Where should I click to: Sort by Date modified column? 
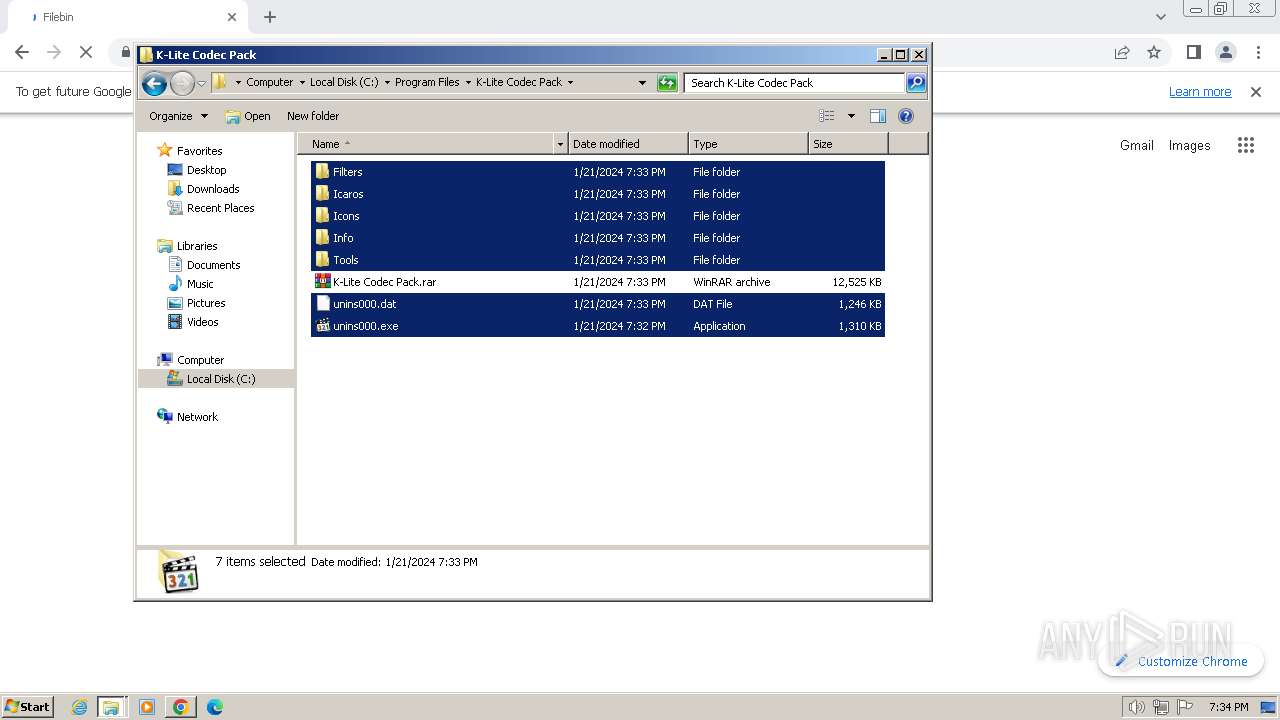[628, 144]
